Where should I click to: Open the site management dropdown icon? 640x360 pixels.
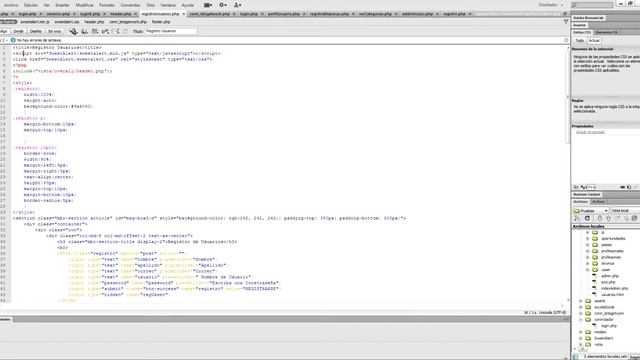coord(237,5)
